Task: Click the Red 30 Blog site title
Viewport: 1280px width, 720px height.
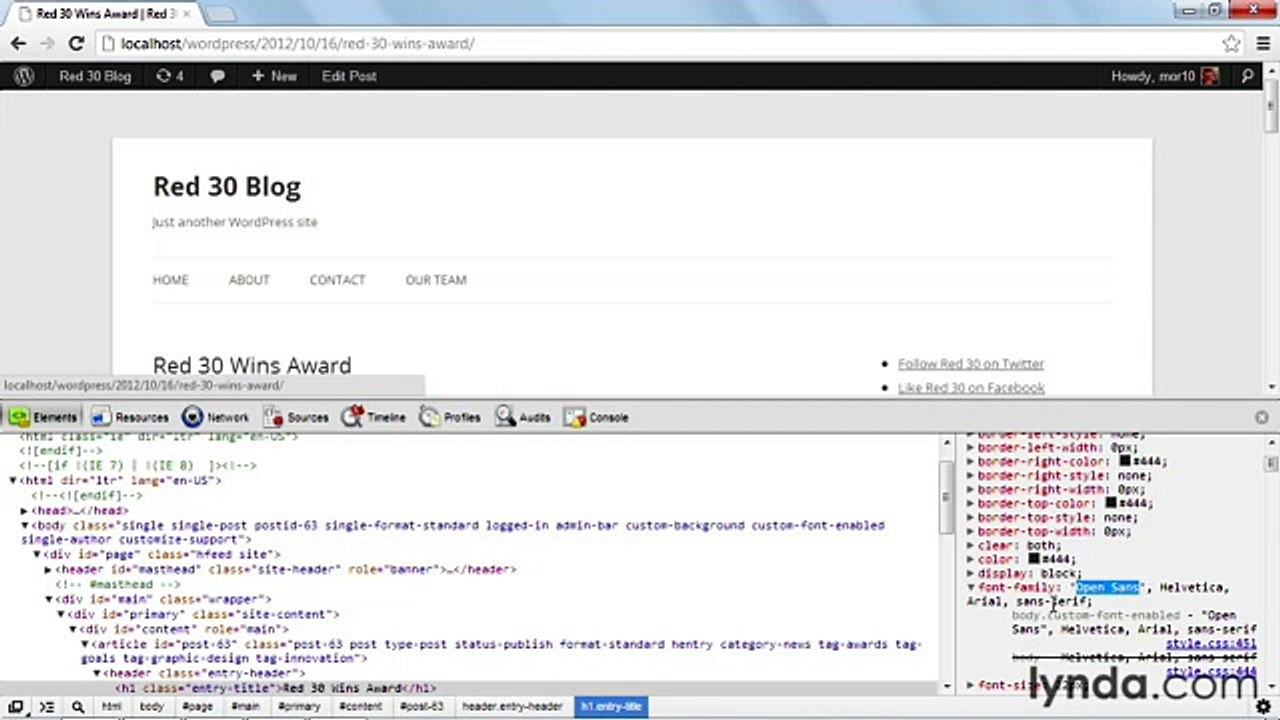Action: click(227, 187)
